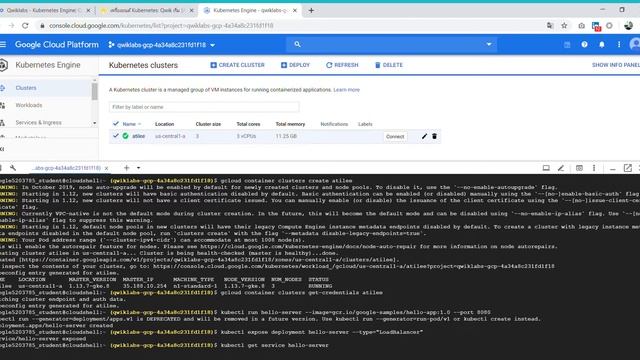
Task: Open the notifications bell in GCP header
Action: [x=602, y=44]
